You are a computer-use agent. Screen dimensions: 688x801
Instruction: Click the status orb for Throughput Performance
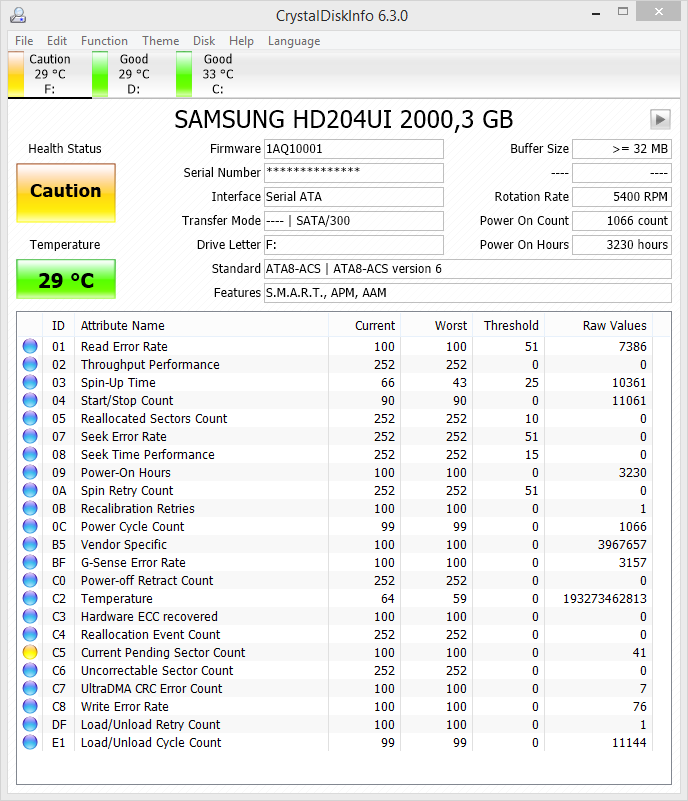[x=30, y=364]
